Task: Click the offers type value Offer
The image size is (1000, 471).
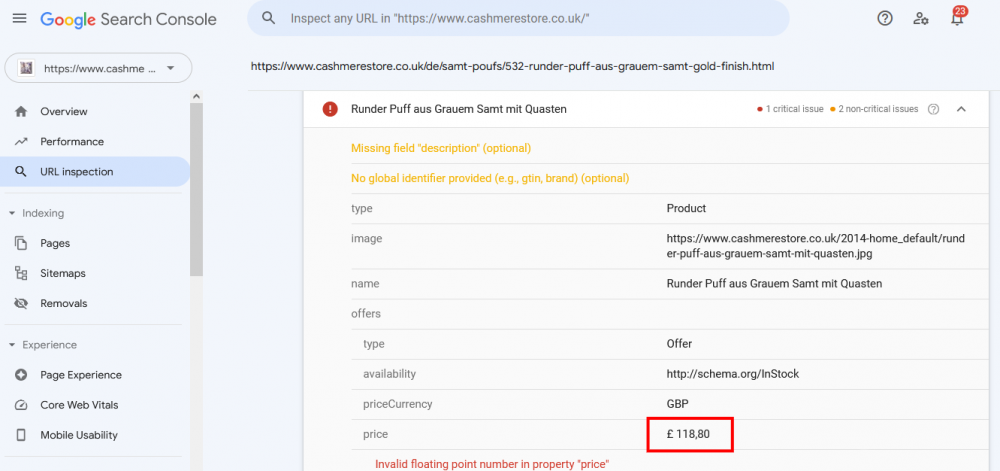Action: tap(679, 344)
